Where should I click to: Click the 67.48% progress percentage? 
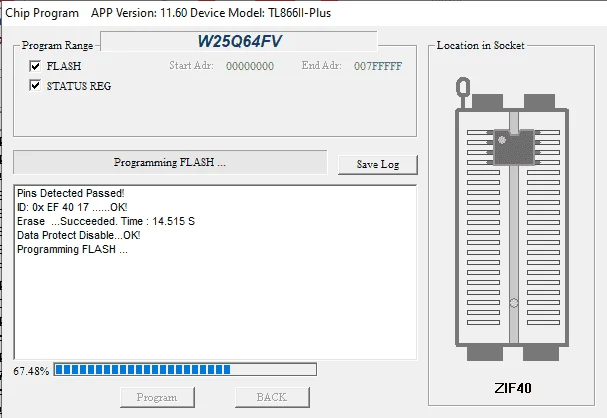(x=31, y=371)
